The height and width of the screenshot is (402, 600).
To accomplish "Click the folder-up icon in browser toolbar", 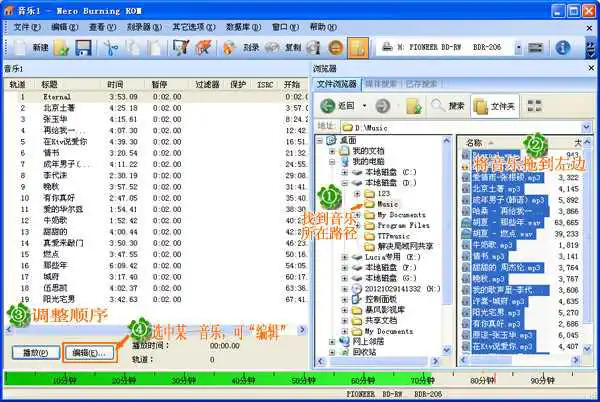I will tap(414, 106).
